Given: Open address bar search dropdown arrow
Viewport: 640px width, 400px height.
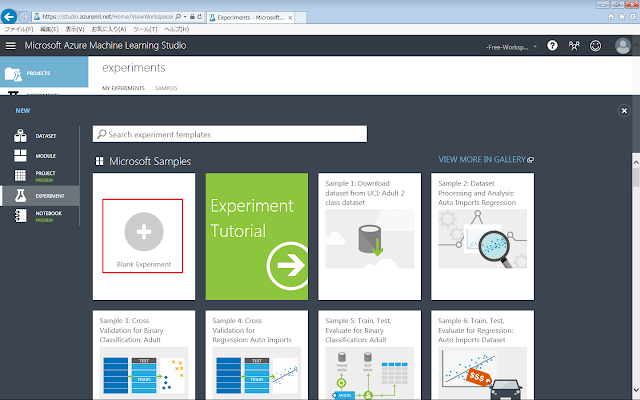Looking at the screenshot, I should tap(185, 17).
